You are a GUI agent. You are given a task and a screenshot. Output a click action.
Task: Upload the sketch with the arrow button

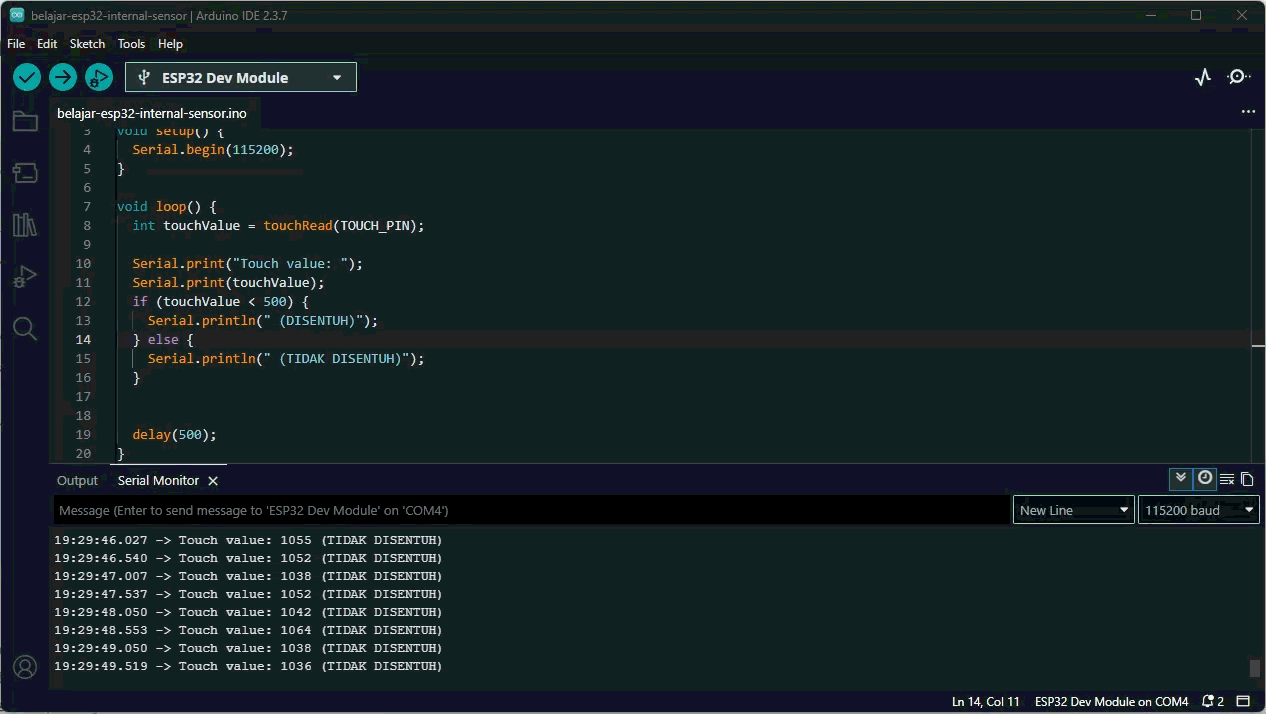63,77
